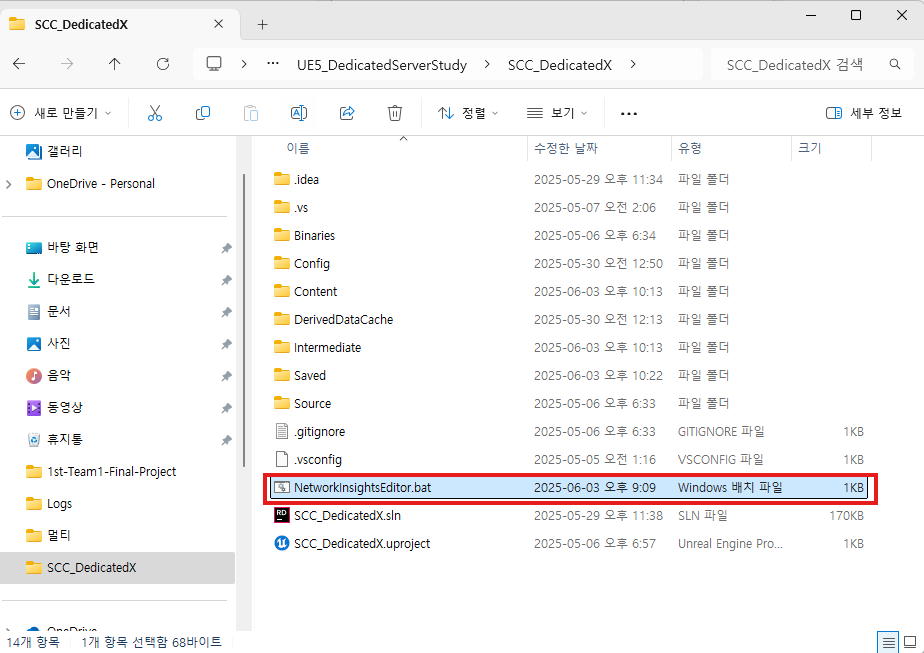Sort by 유형 column header
Screen dimensions: 924x653
click(x=731, y=149)
